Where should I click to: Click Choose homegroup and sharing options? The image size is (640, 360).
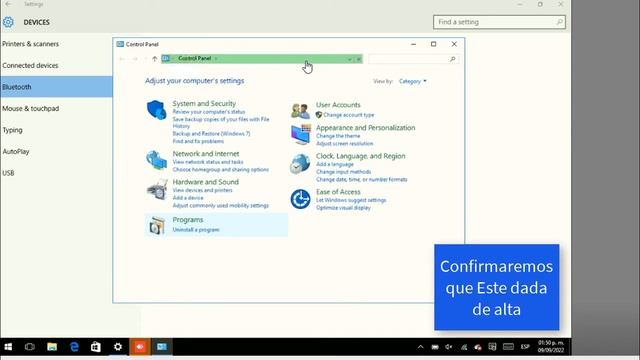(220, 169)
